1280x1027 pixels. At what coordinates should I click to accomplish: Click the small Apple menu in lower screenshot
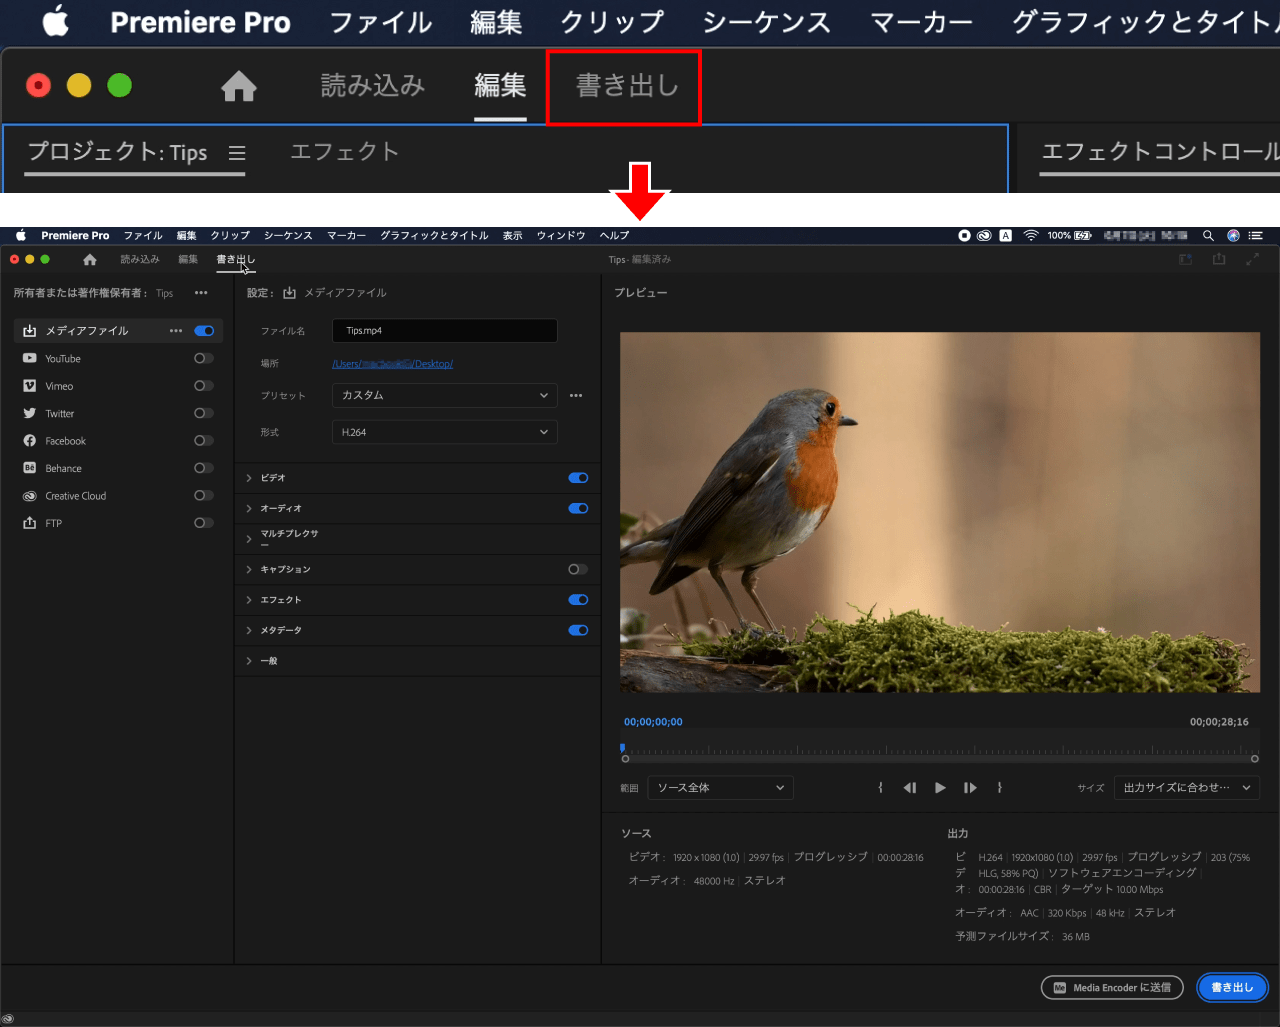(21, 236)
